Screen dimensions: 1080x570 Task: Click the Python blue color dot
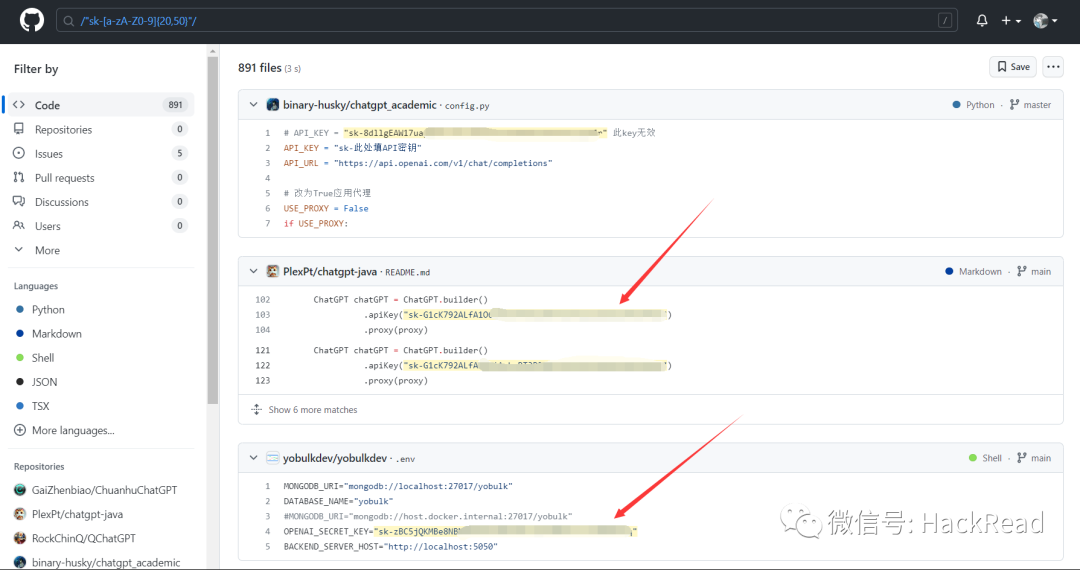[20, 309]
